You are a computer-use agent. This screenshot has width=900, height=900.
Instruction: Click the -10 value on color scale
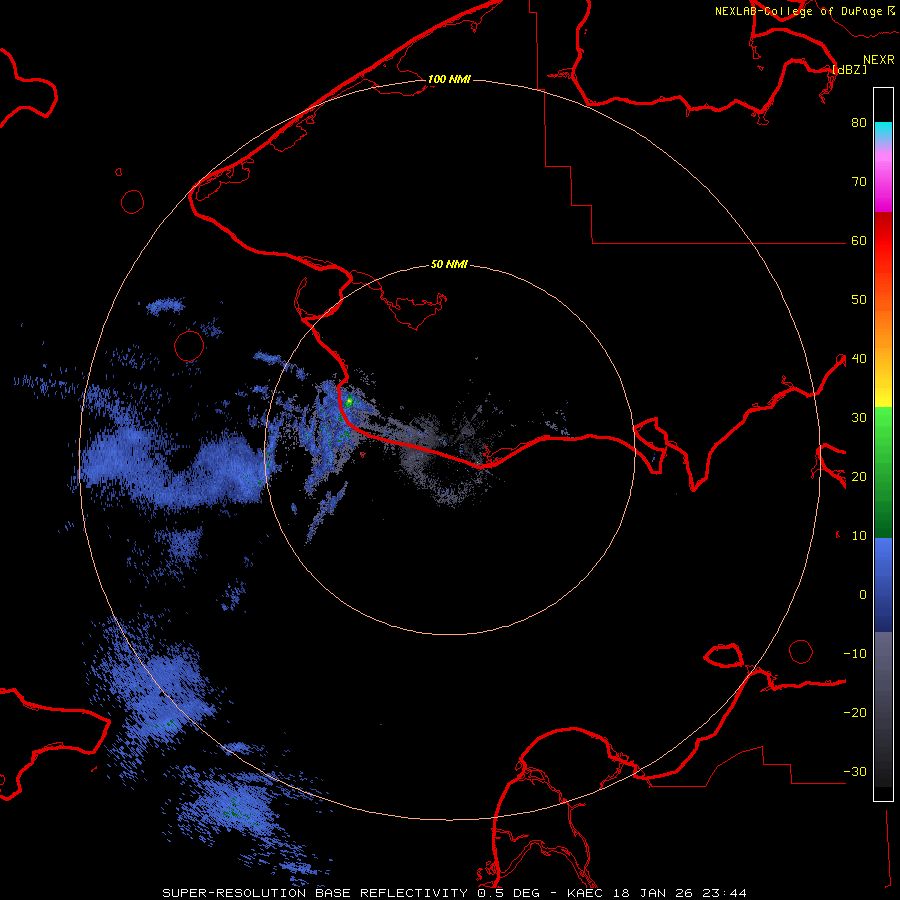[855, 654]
